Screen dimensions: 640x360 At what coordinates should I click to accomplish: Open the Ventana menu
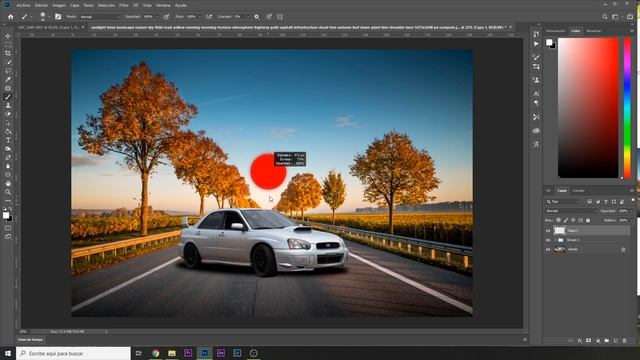163,5
